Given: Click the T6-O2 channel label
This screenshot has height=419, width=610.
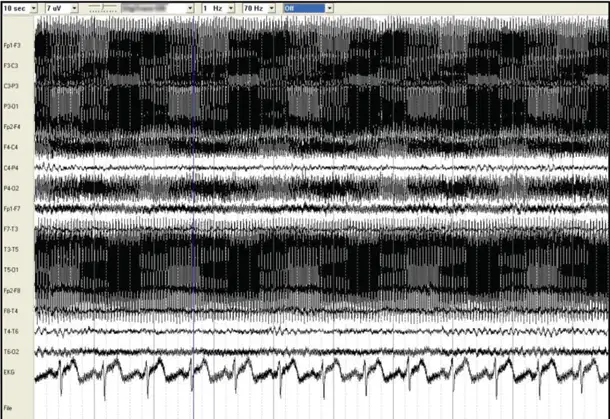Looking at the screenshot, I should click(x=11, y=352).
